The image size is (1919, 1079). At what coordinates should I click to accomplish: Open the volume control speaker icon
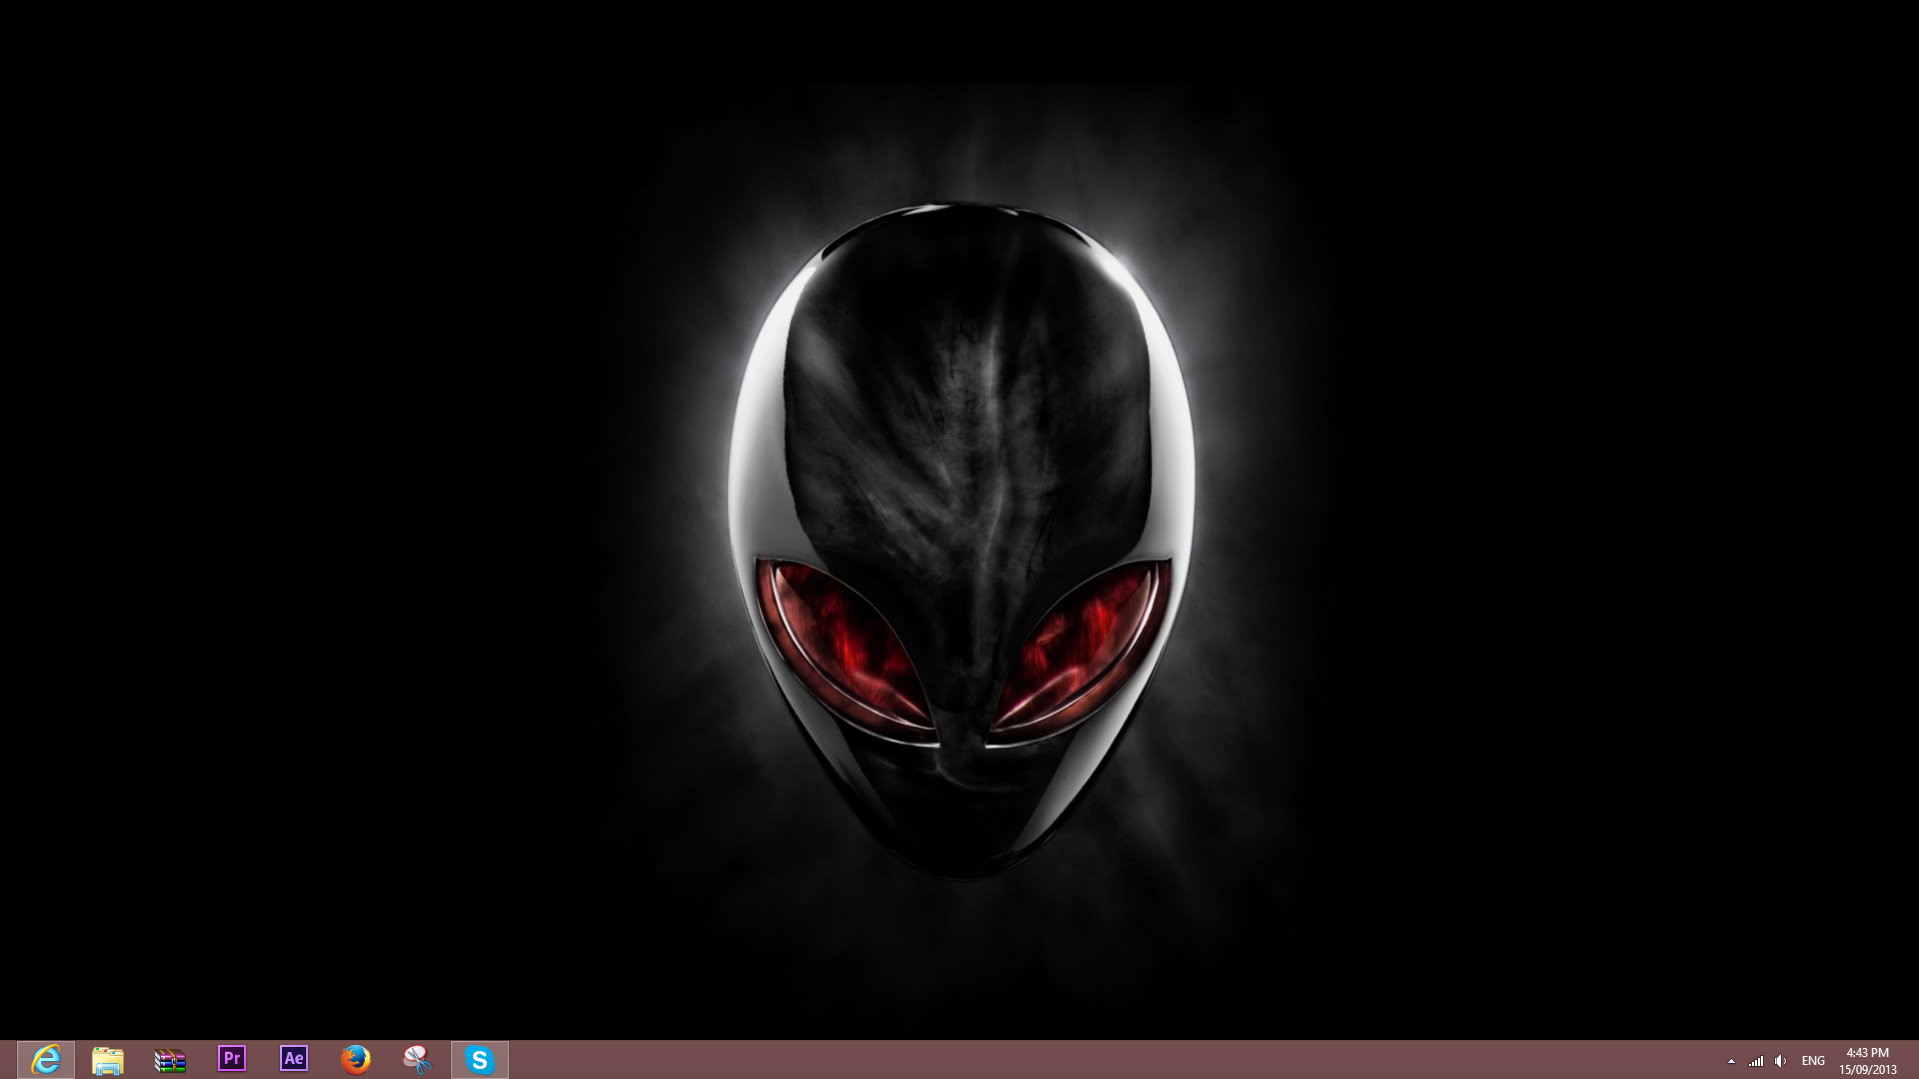1780,1061
